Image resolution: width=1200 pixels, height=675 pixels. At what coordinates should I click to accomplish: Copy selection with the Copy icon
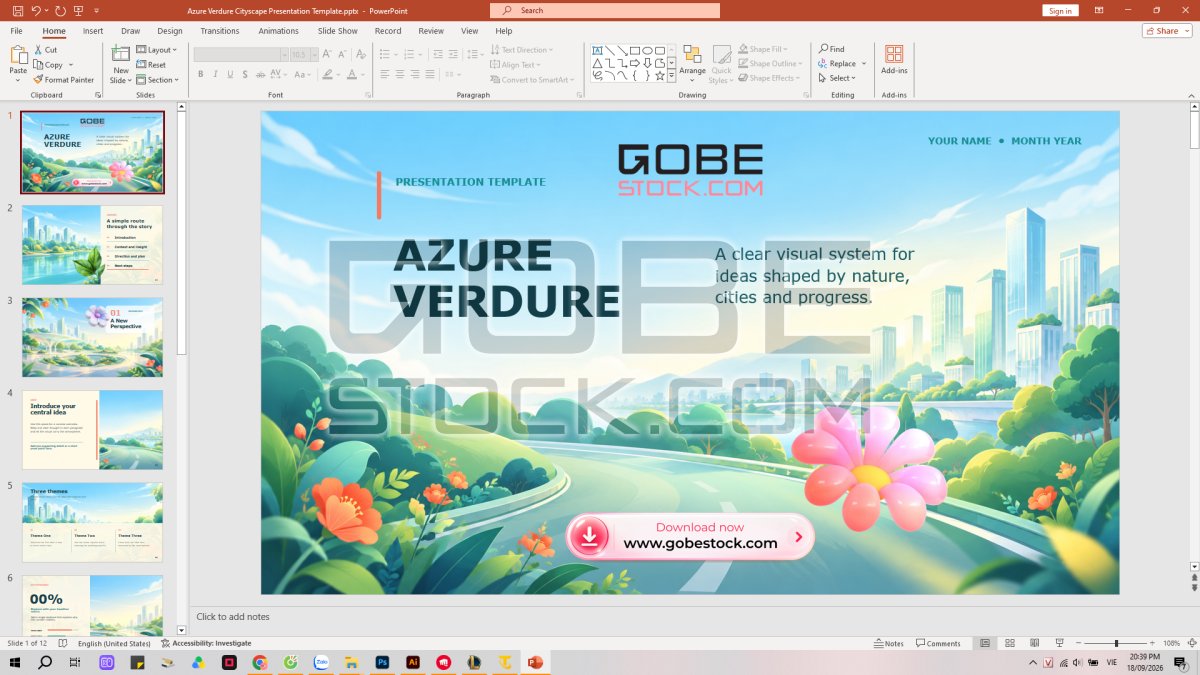[x=38, y=64]
